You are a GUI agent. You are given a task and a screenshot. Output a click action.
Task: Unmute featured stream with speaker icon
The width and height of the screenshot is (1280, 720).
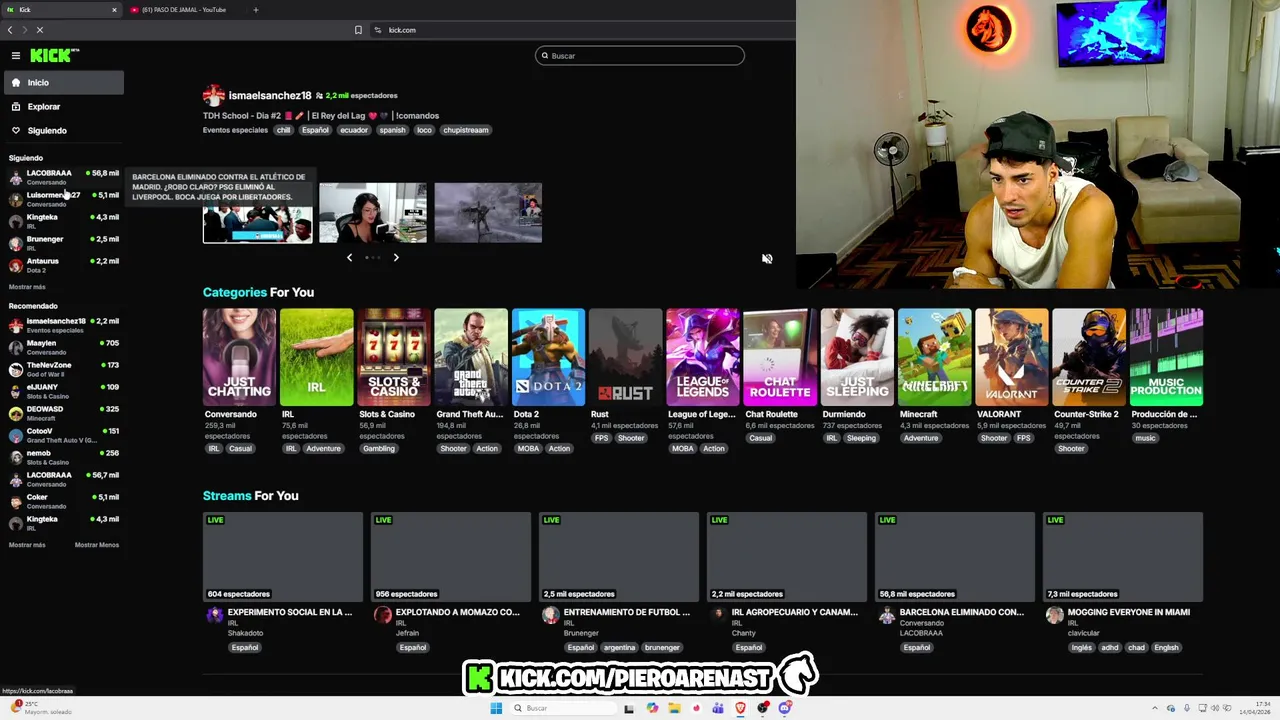point(767,259)
